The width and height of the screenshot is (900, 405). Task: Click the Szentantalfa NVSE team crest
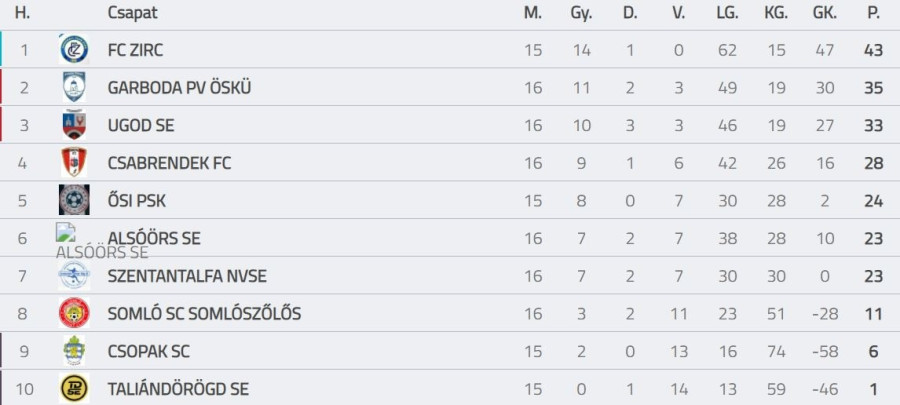[73, 276]
